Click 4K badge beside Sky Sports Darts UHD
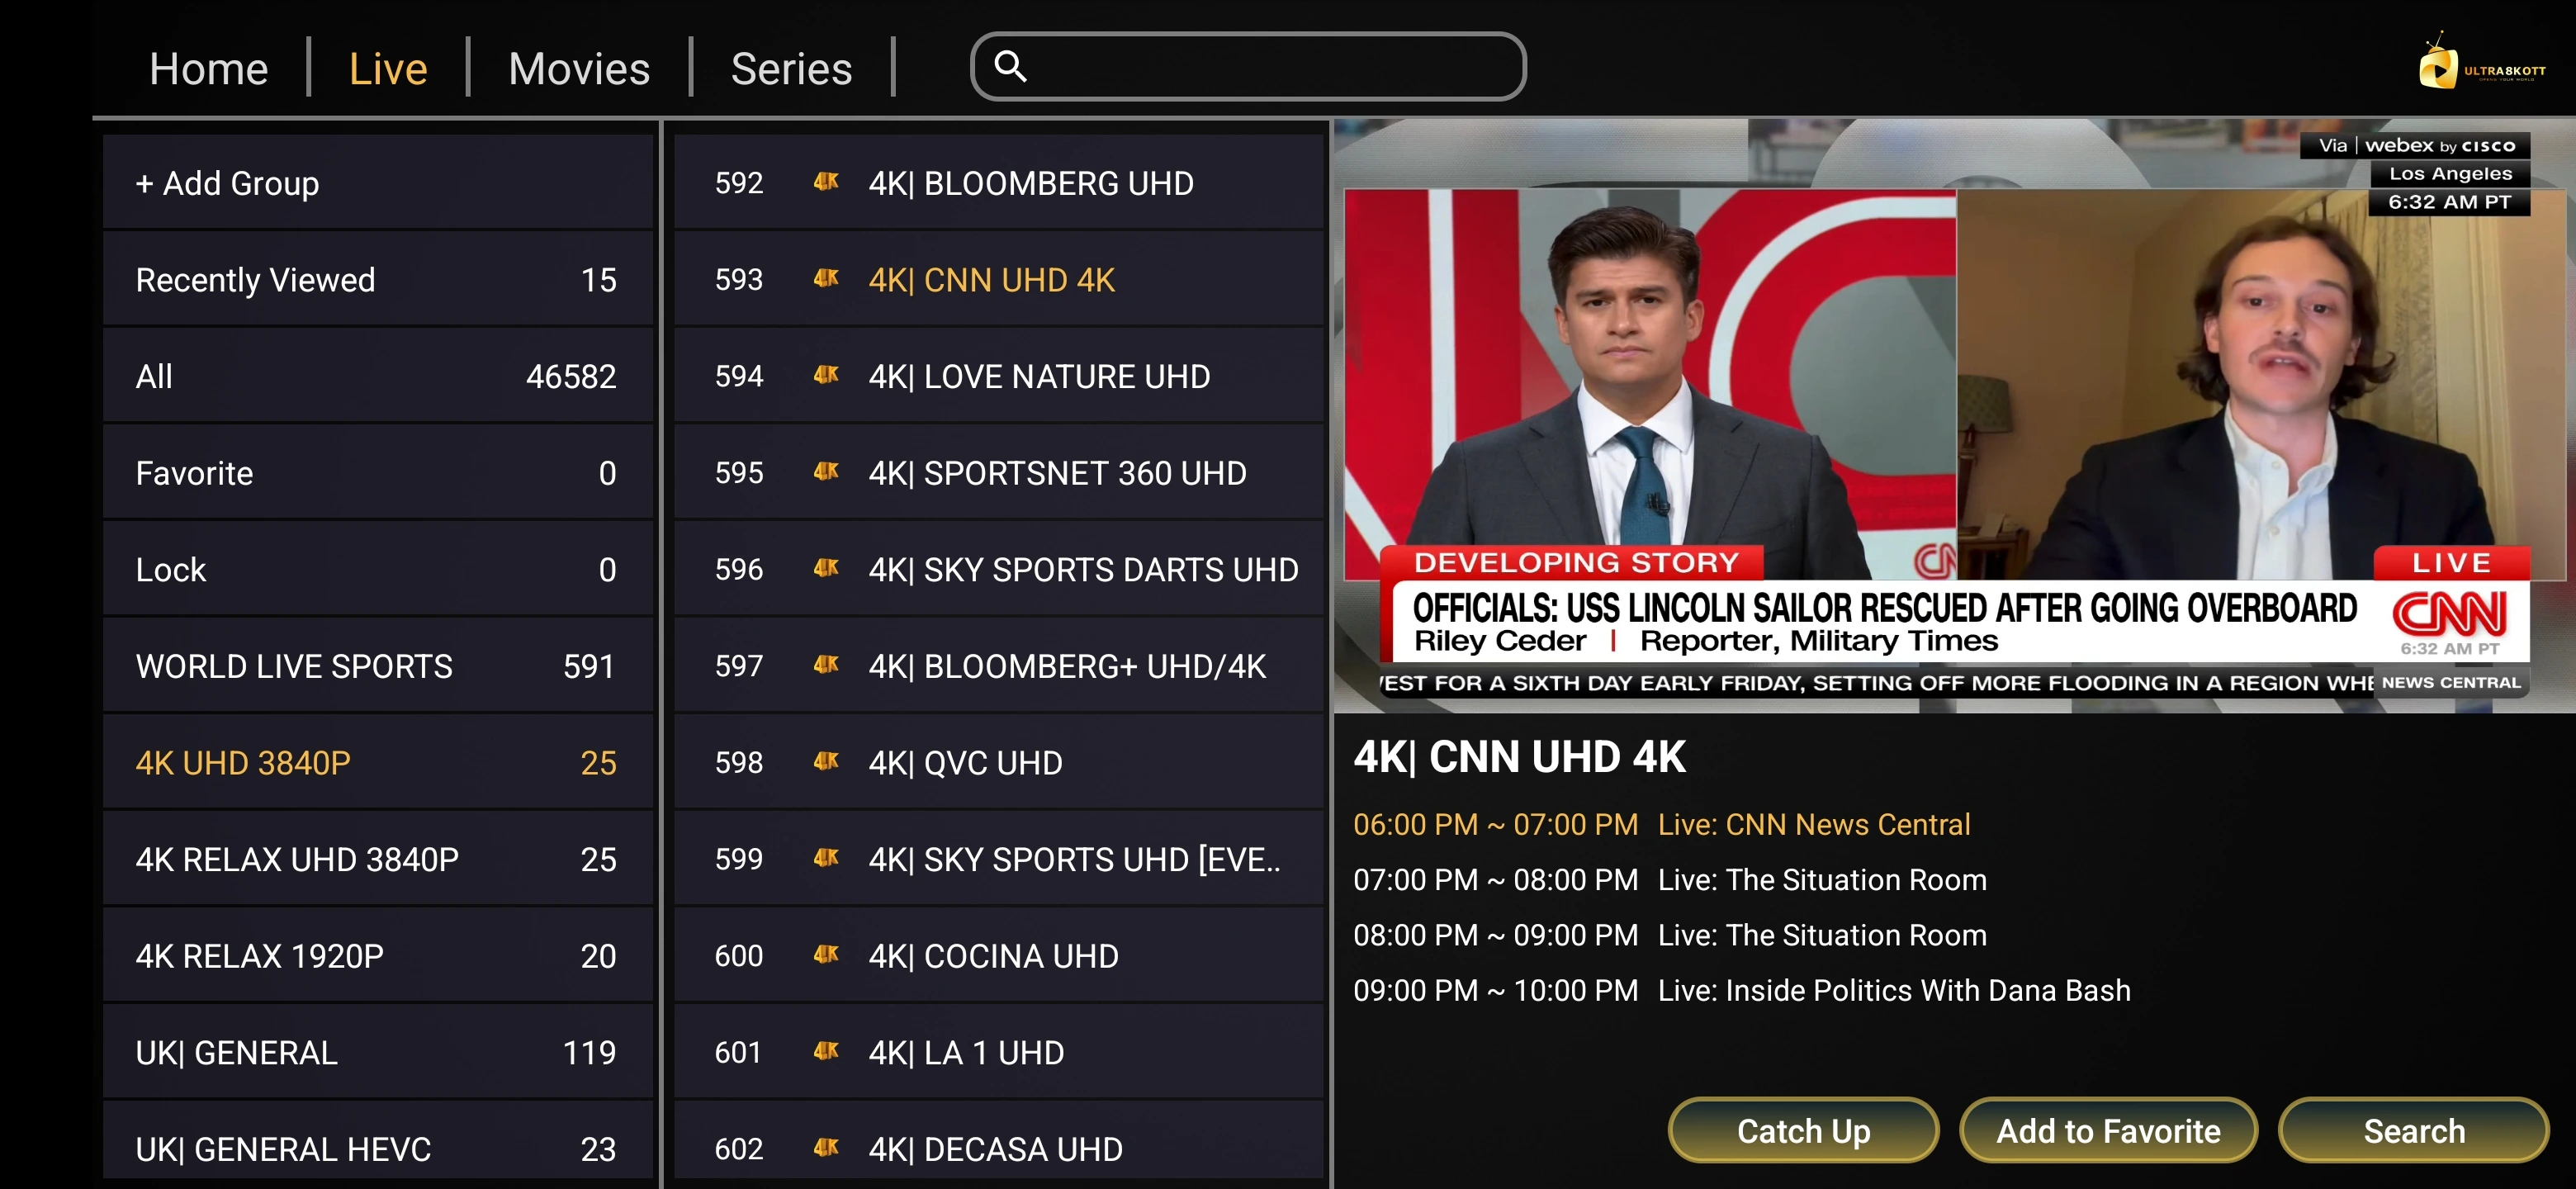 click(826, 568)
